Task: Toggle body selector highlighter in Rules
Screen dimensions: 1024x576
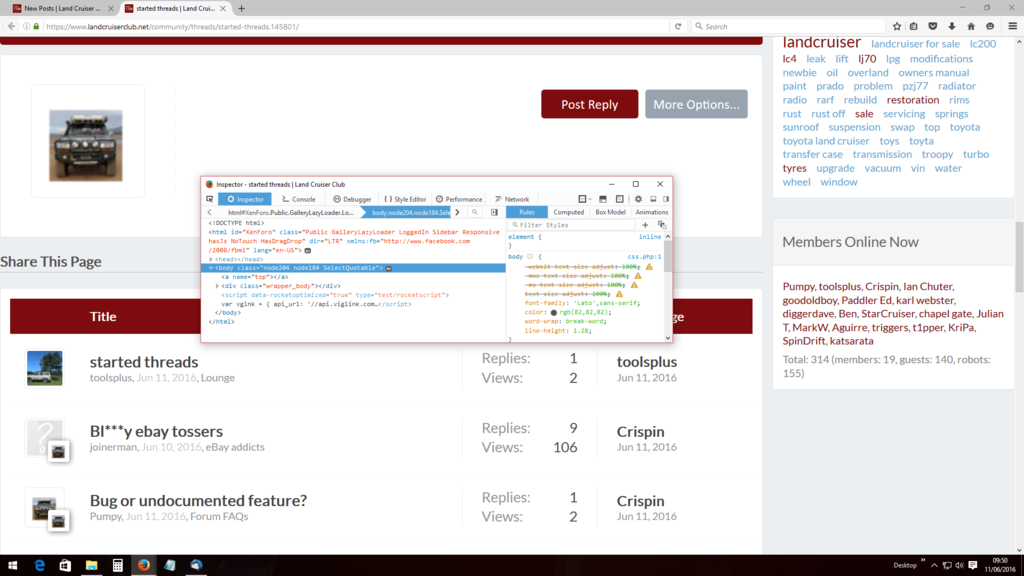Action: pyautogui.click(x=530, y=257)
